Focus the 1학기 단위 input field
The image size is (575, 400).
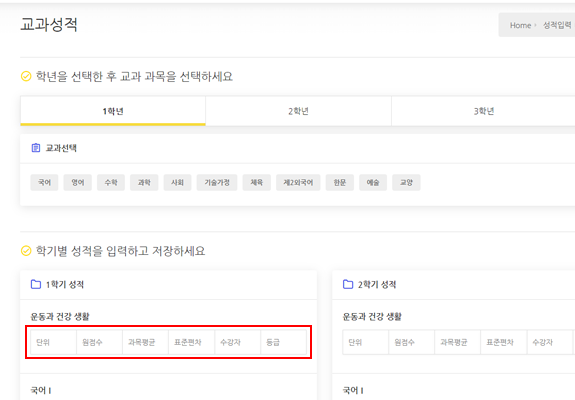pos(54,342)
